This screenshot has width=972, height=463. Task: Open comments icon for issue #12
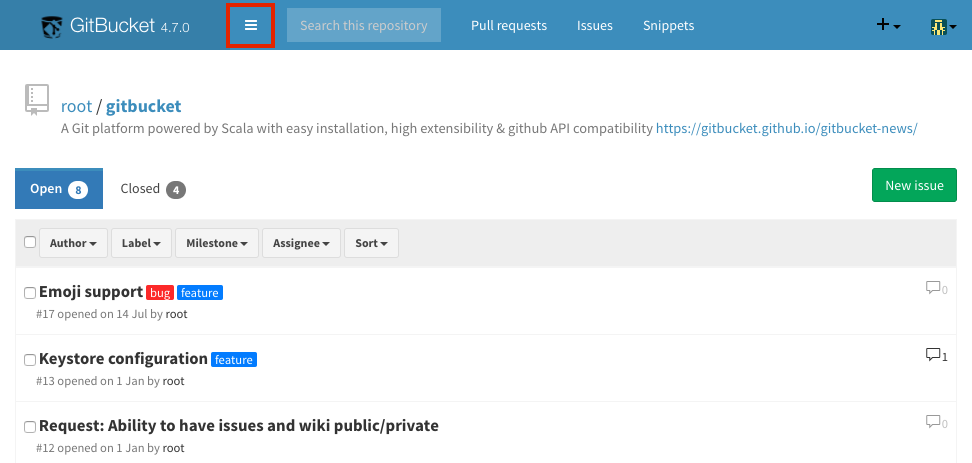pyautogui.click(x=936, y=422)
